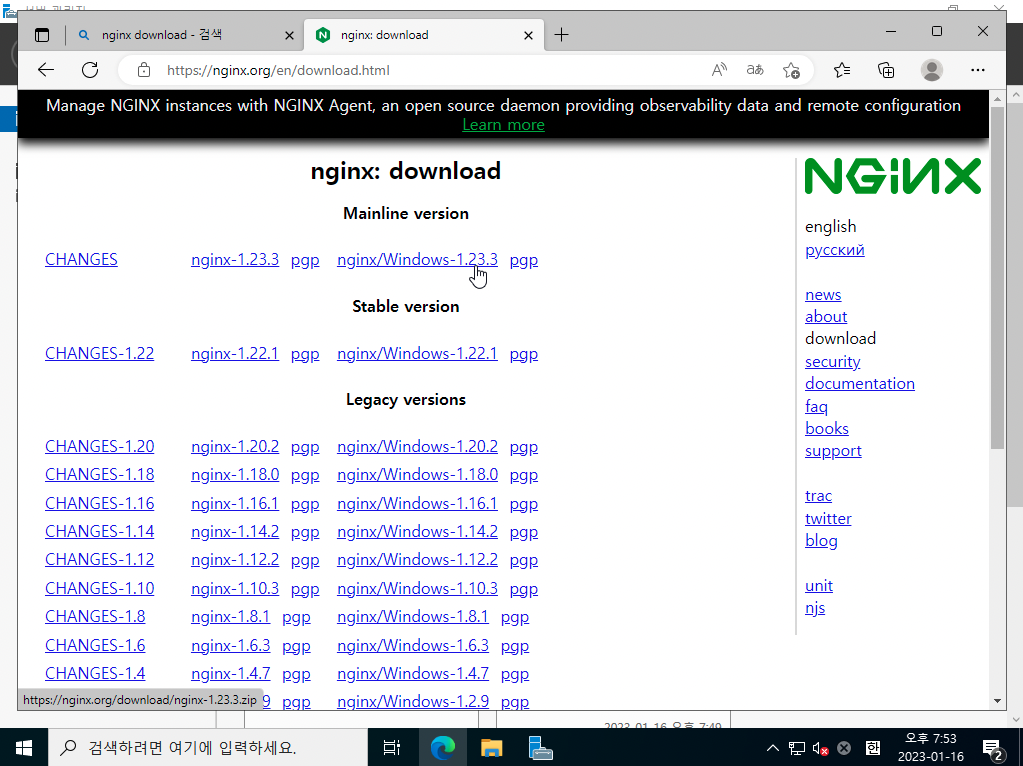Open File Explorer from the taskbar
This screenshot has width=1023, height=766.
tap(491, 747)
